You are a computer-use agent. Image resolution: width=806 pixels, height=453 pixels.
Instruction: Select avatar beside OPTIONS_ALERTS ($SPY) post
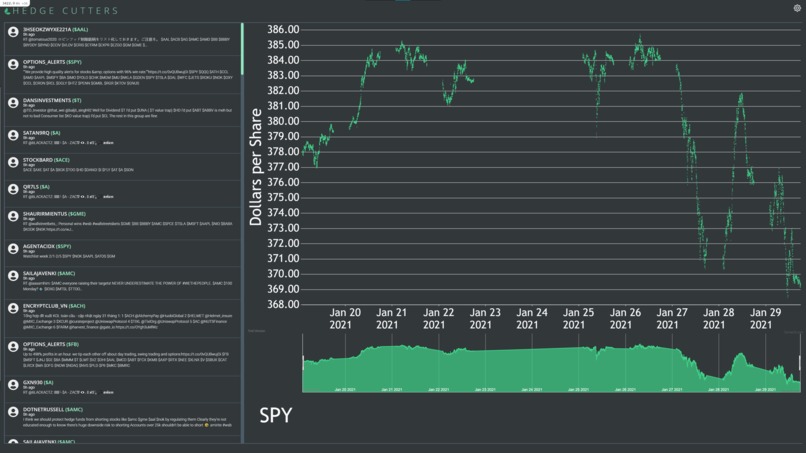pyautogui.click(x=13, y=64)
